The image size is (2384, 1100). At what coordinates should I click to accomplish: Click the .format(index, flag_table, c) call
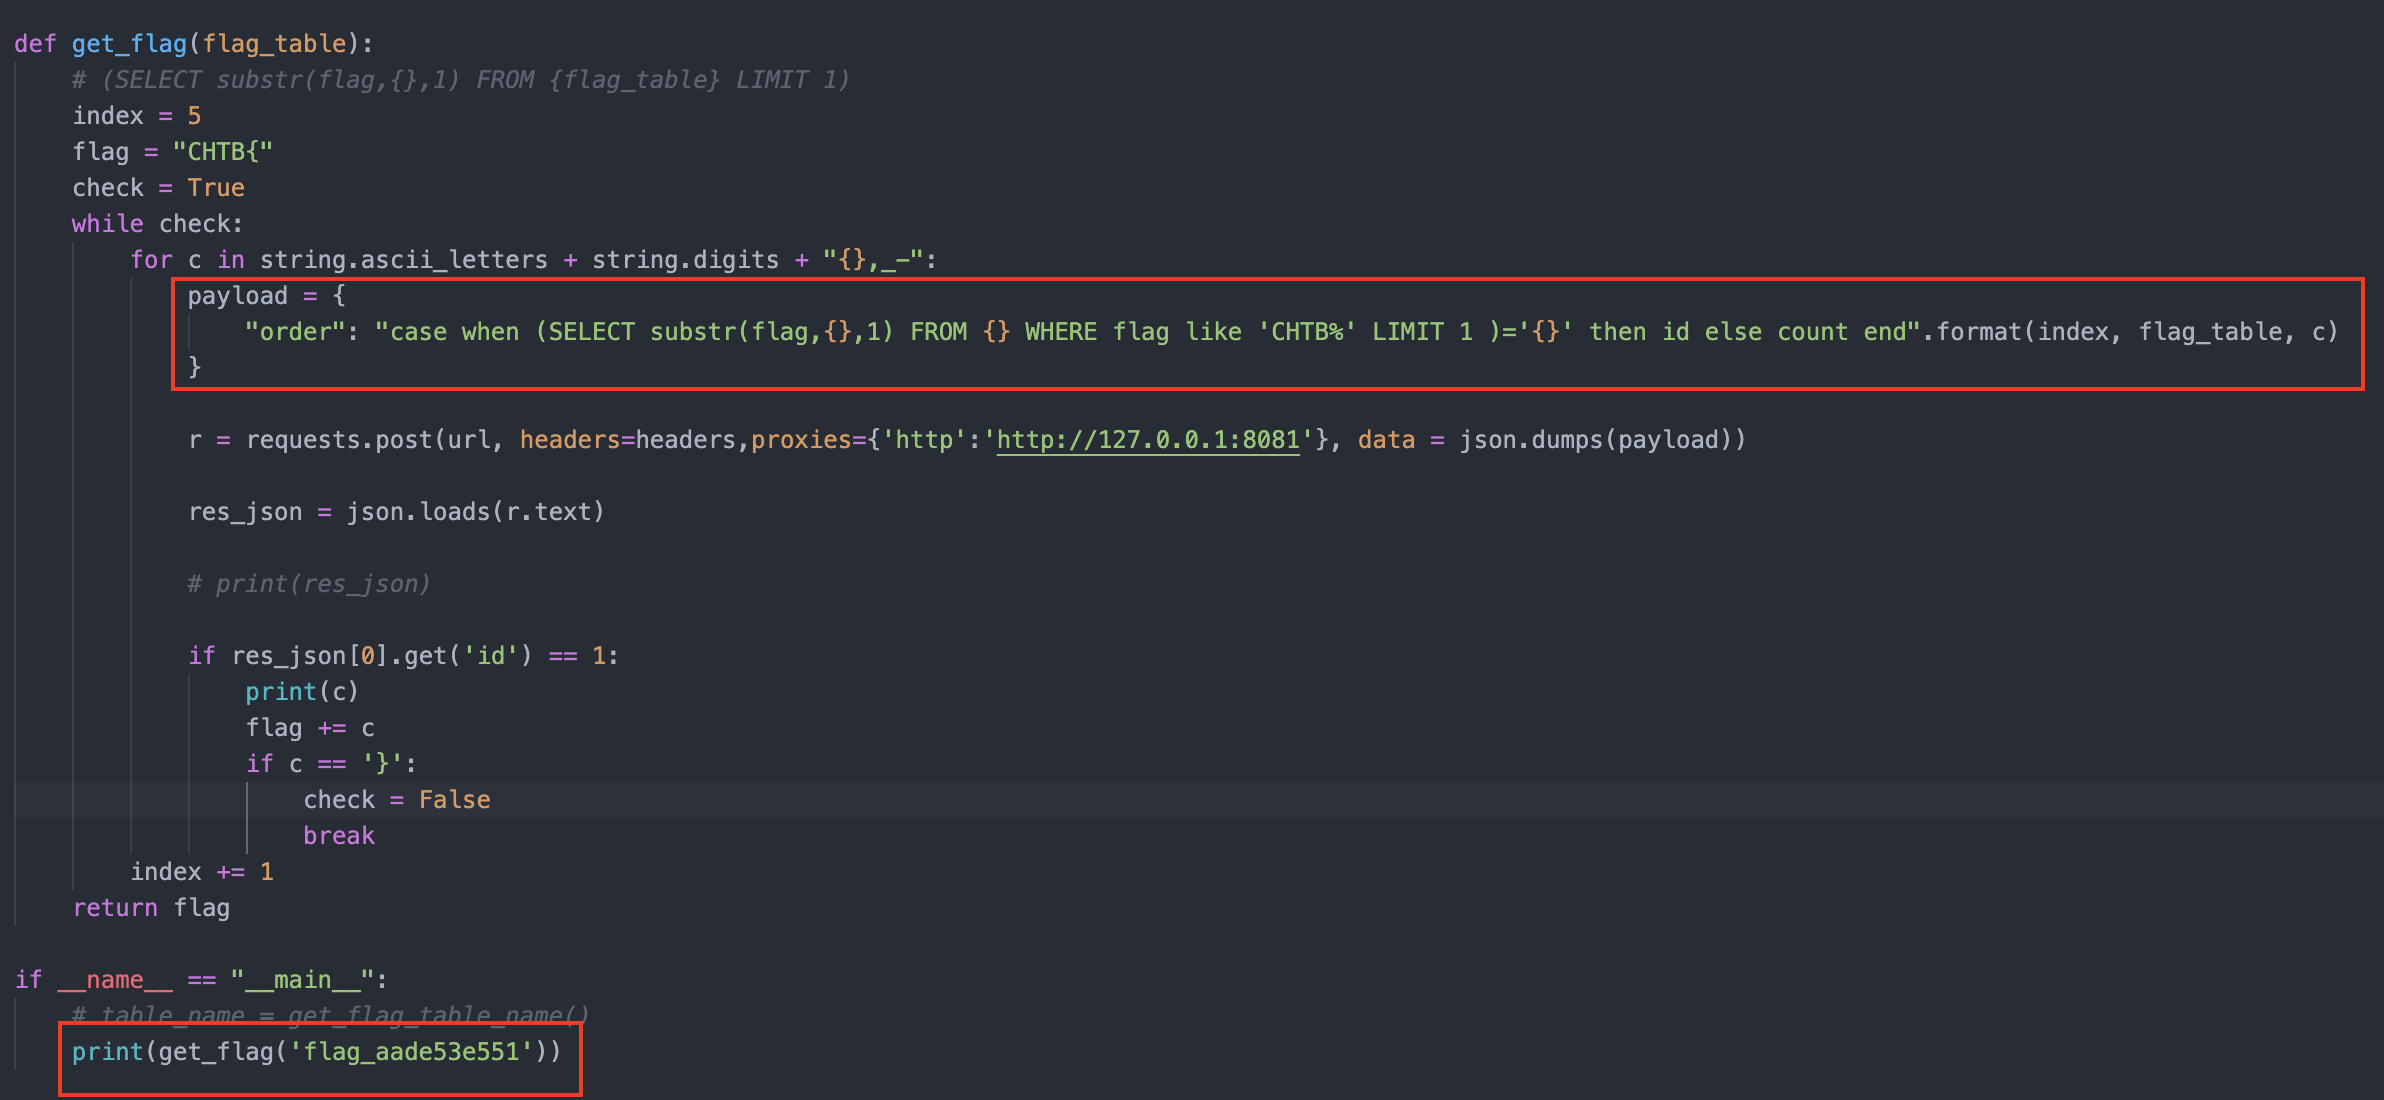point(2130,332)
